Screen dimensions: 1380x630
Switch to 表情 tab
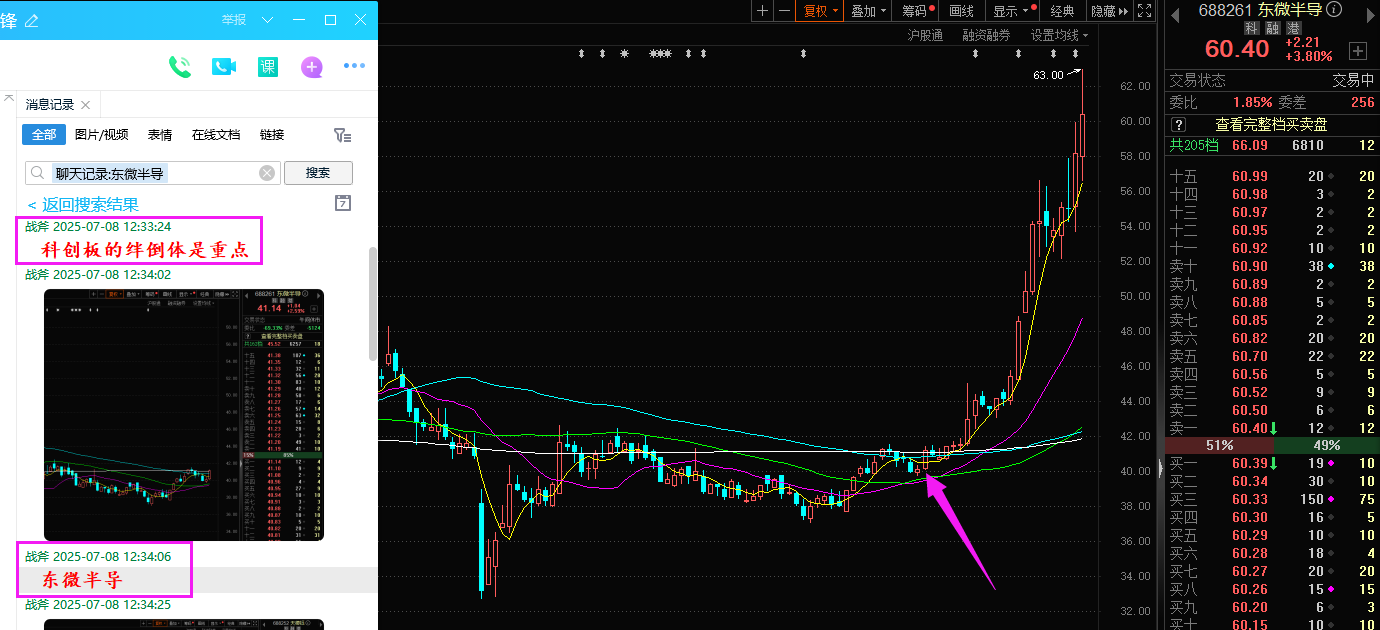(160, 135)
